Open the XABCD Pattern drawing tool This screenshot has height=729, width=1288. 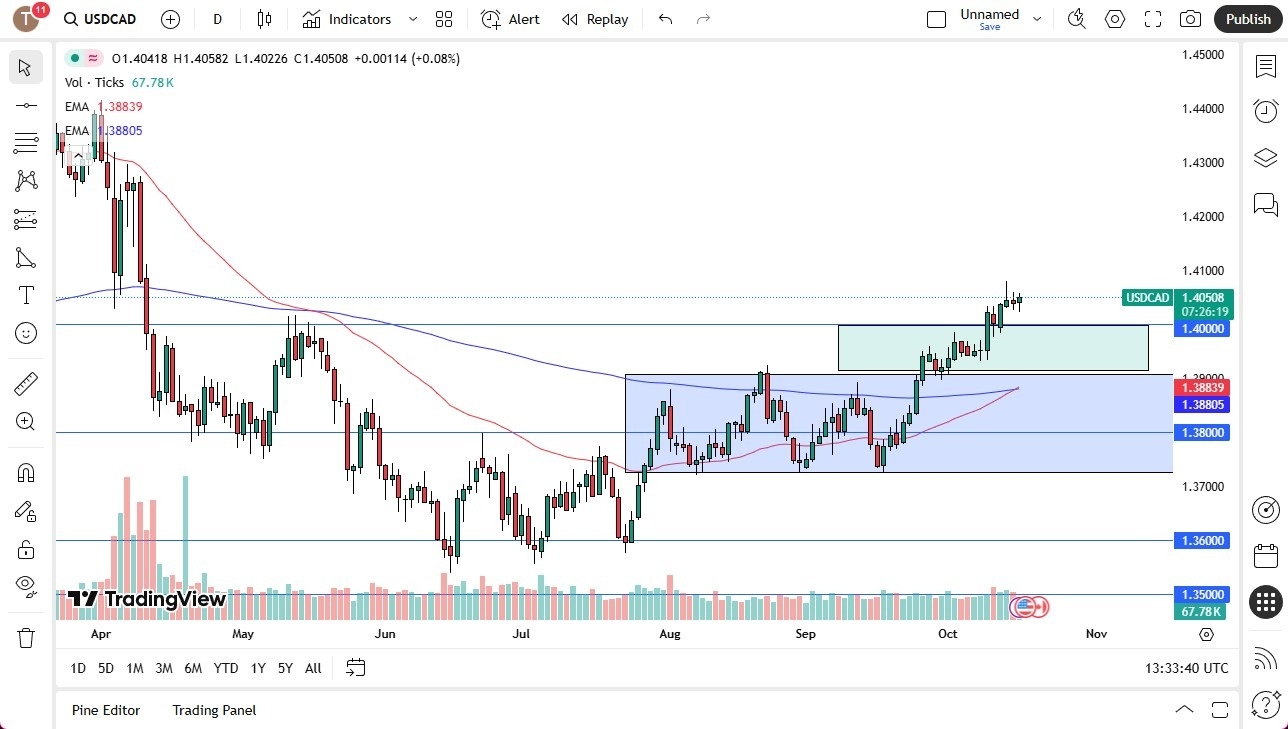point(25,179)
